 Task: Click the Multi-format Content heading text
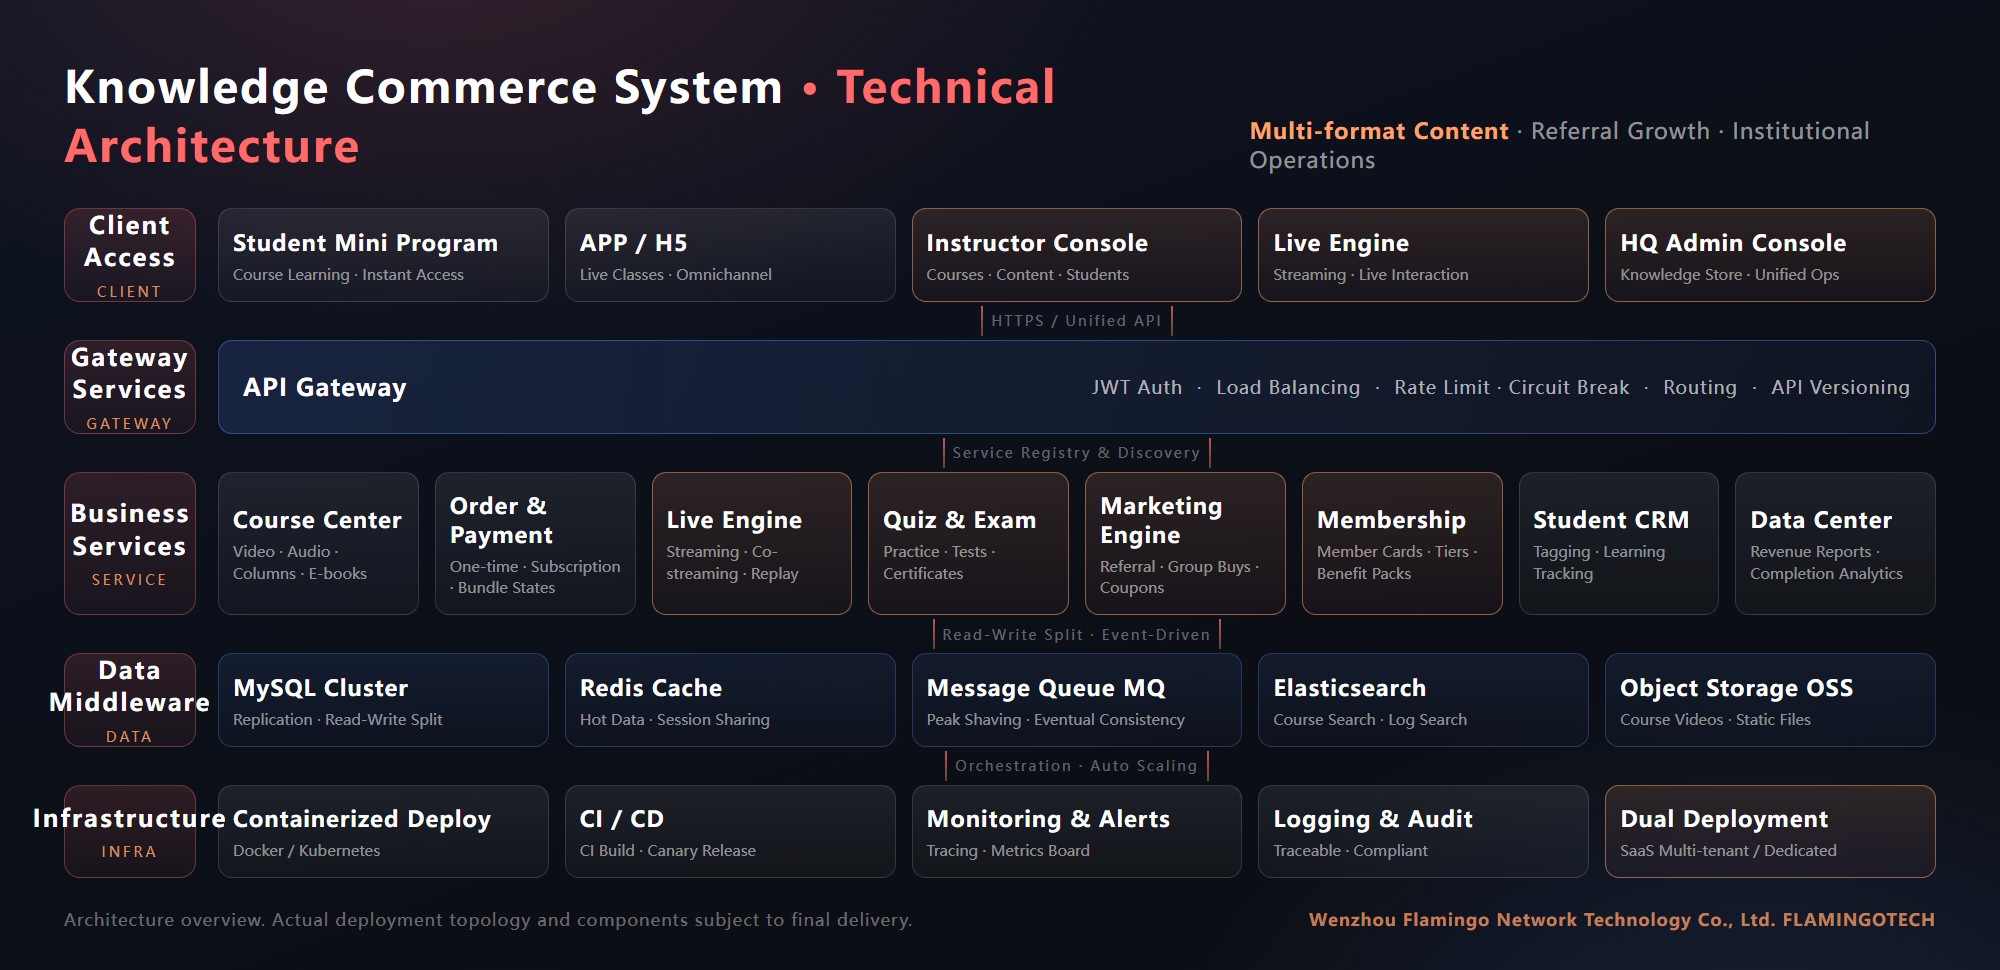coord(1379,131)
